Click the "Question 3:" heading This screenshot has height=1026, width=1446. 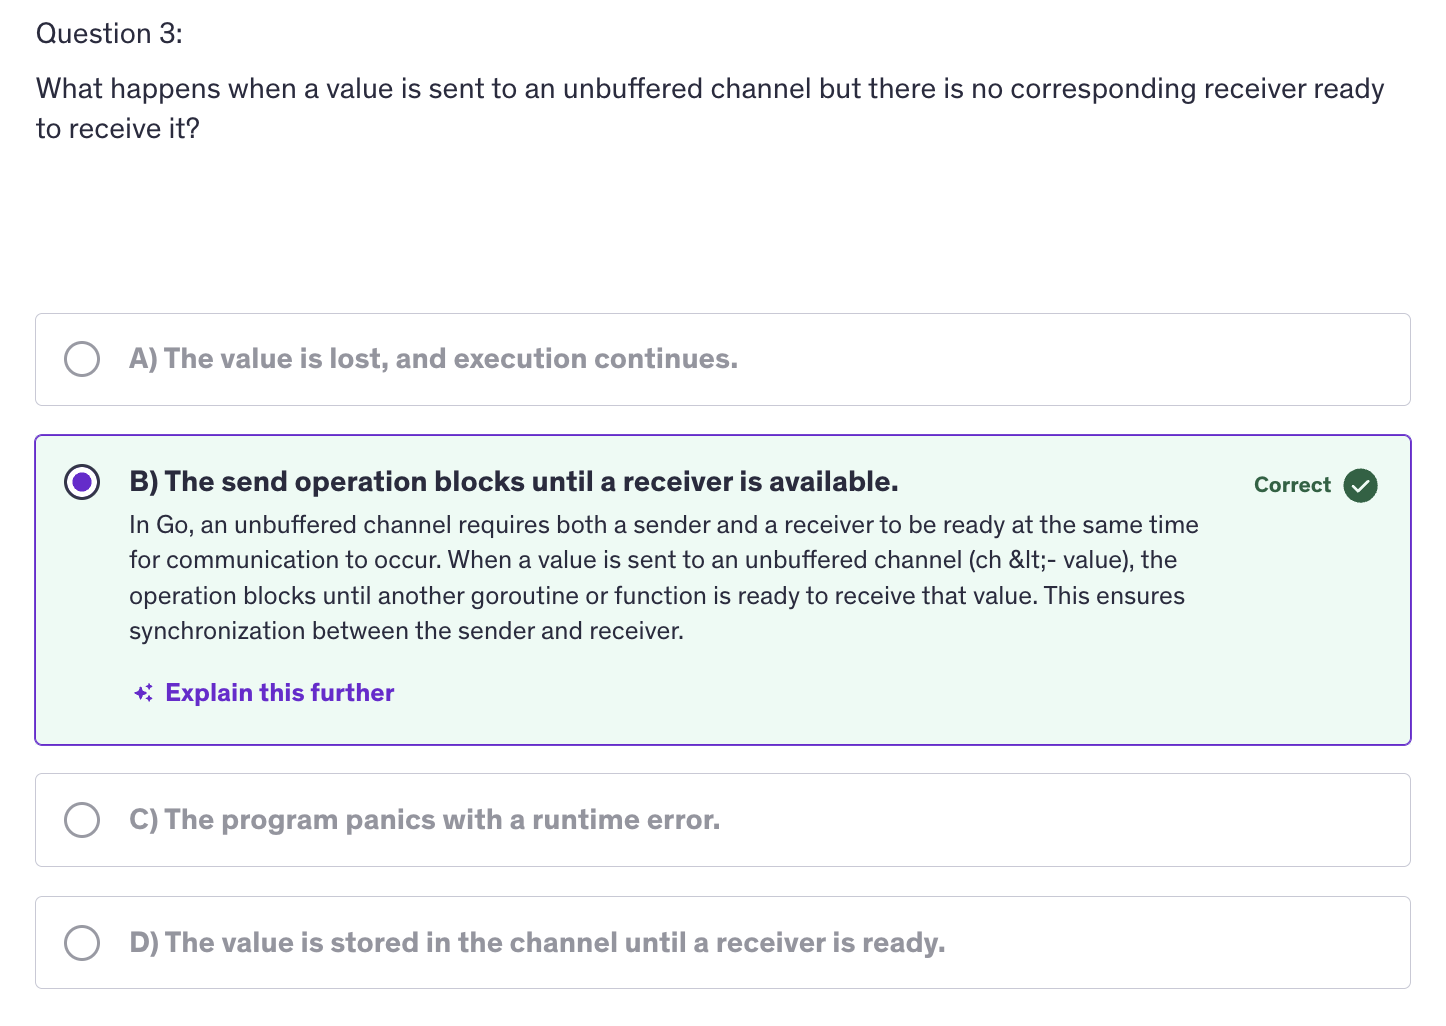110,34
